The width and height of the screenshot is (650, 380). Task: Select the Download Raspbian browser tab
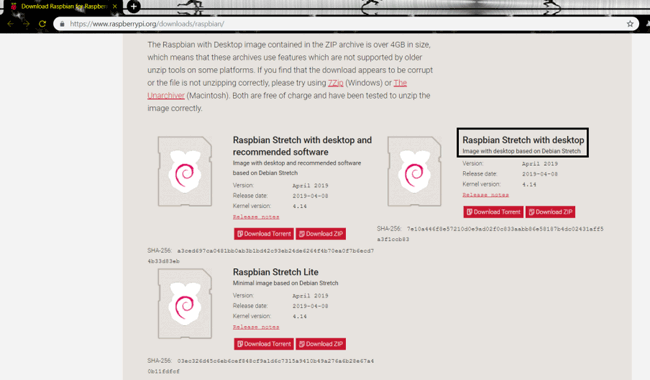[x=62, y=7]
